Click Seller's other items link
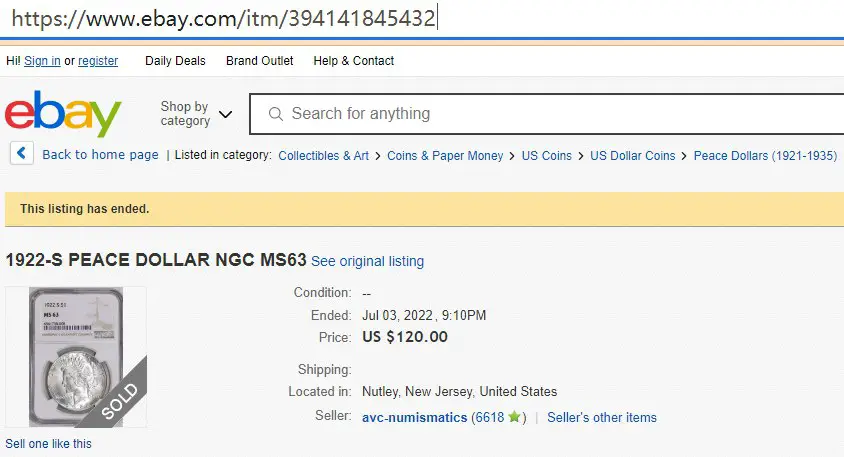844x457 pixels. 602,417
